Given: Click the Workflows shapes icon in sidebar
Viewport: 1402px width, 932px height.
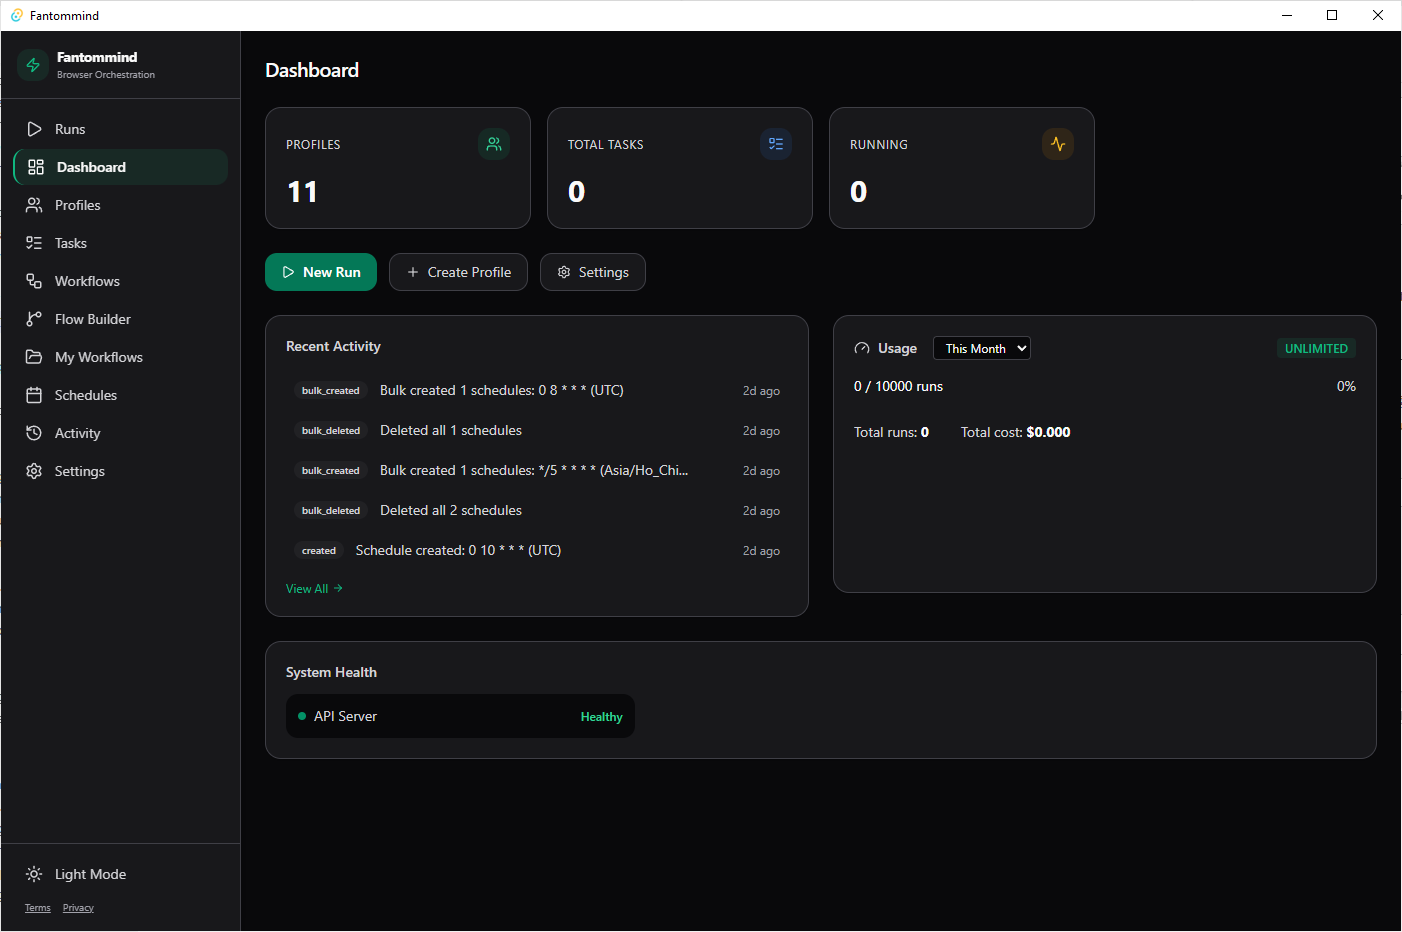Looking at the screenshot, I should coord(34,281).
